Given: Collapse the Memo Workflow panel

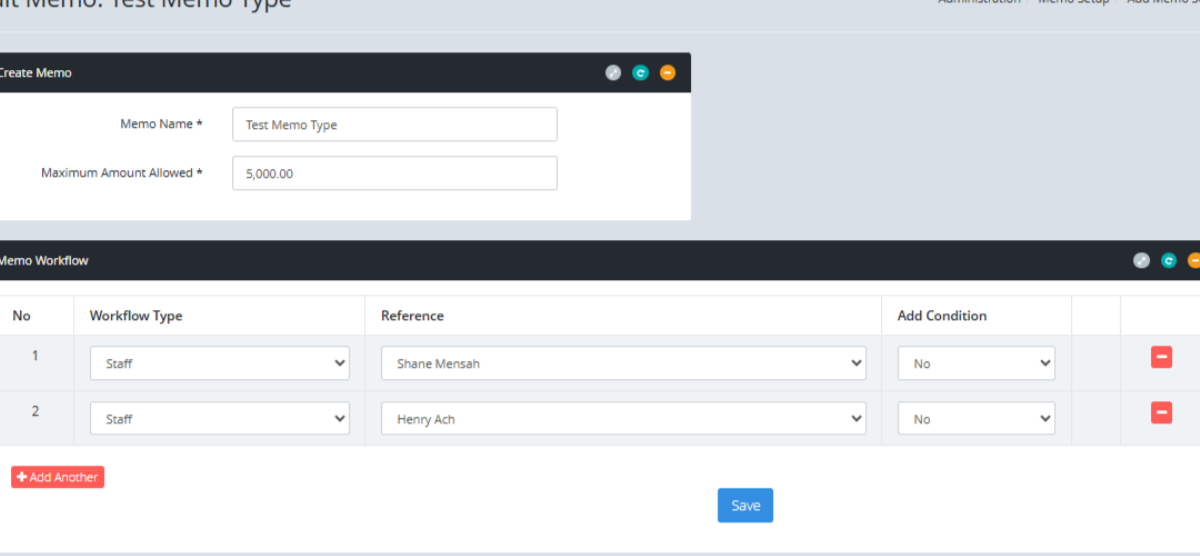Looking at the screenshot, I should click(x=1194, y=261).
